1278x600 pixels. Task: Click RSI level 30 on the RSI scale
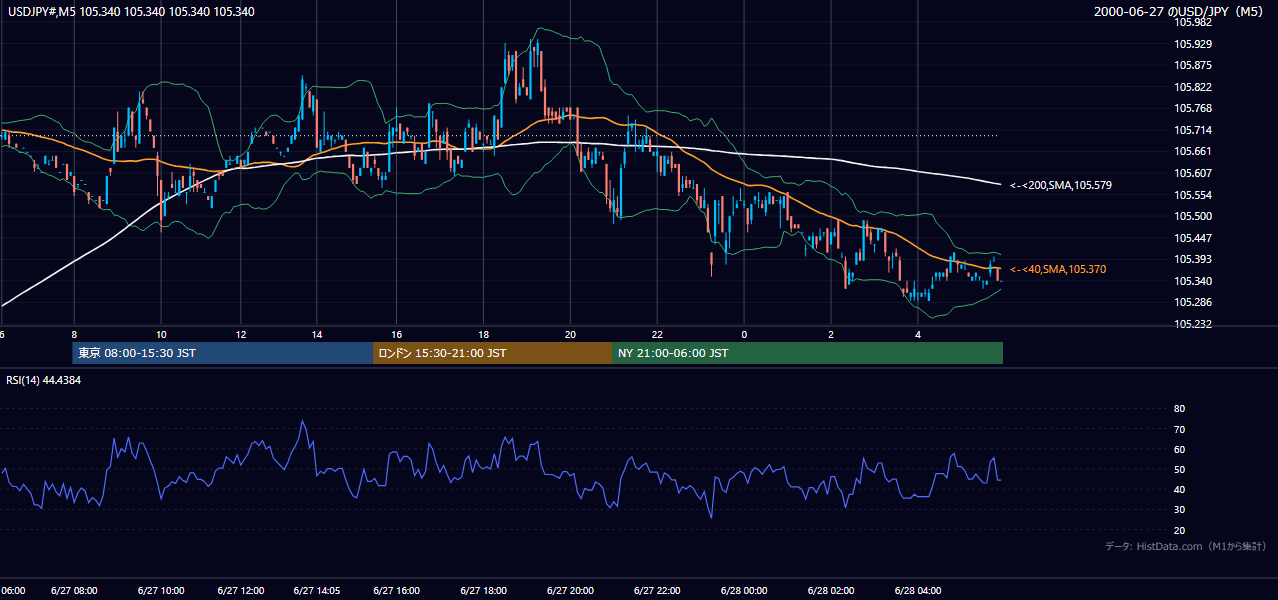pyautogui.click(x=1179, y=510)
